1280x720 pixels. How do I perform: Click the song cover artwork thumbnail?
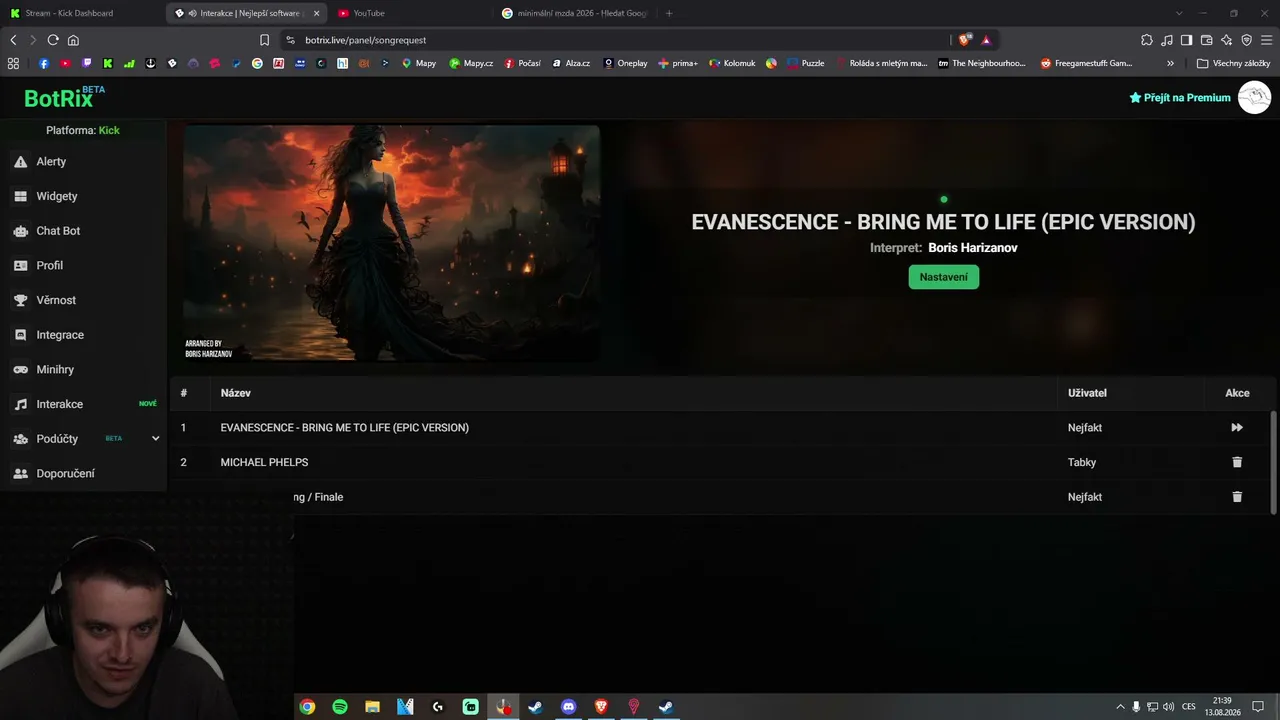391,243
